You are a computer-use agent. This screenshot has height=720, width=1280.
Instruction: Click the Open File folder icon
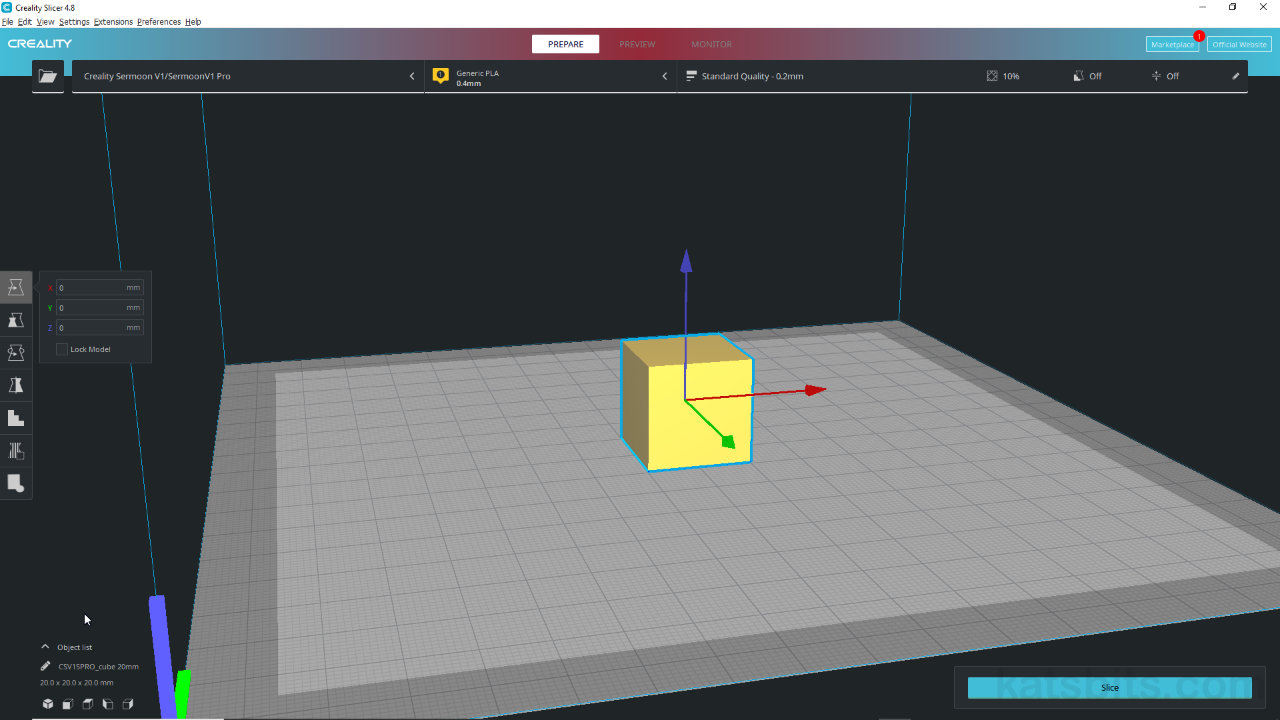[47, 76]
